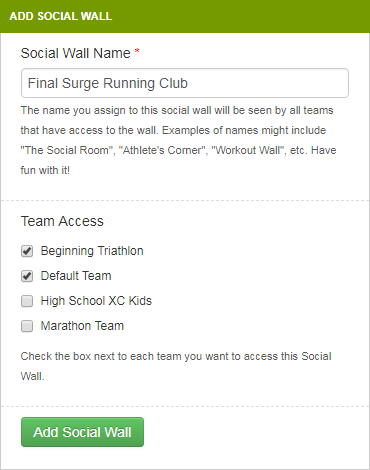
Task: Click the Beginning Triathlon label text
Action: tap(92, 251)
